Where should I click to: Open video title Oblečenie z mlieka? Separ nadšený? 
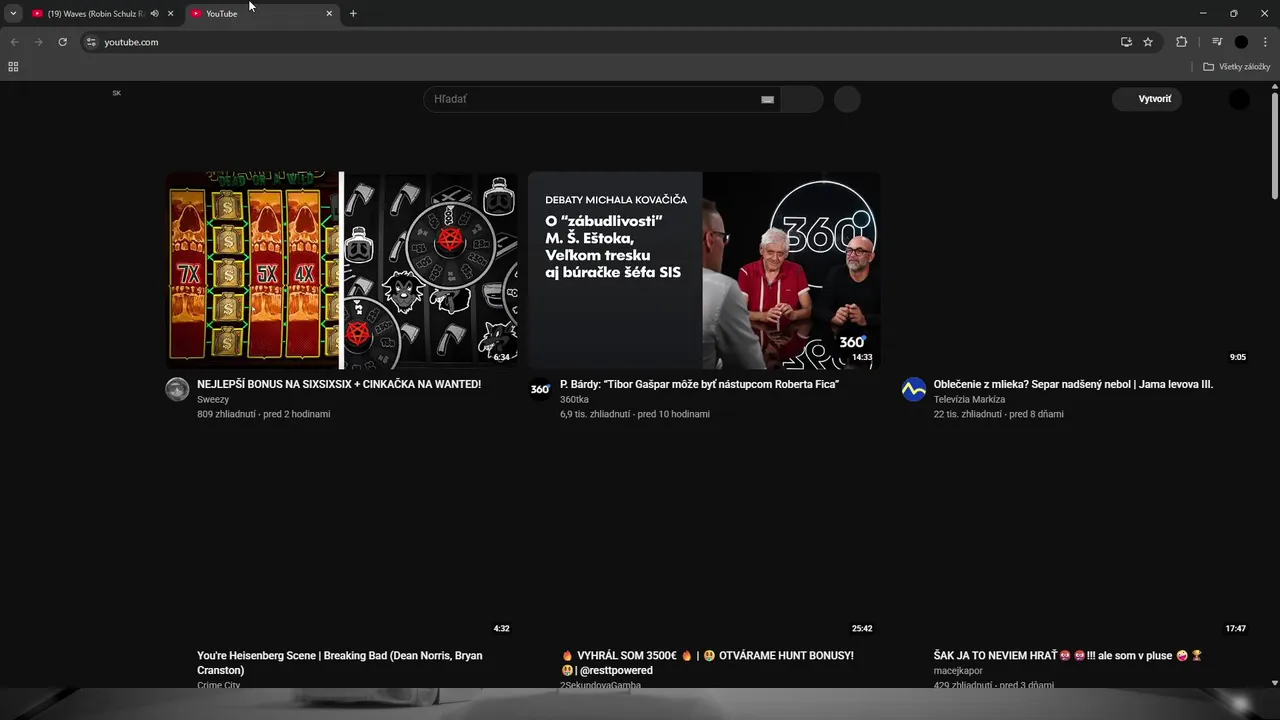click(1073, 384)
